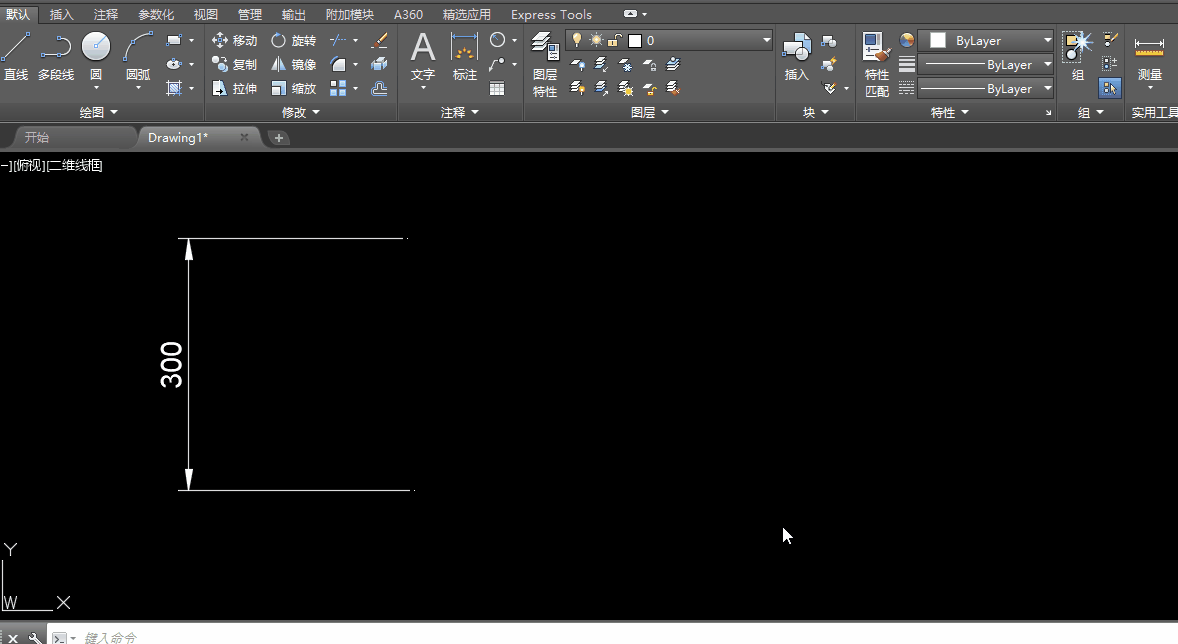Click the 测量 (Measure) utility button
This screenshot has width=1178, height=644.
click(x=1150, y=58)
